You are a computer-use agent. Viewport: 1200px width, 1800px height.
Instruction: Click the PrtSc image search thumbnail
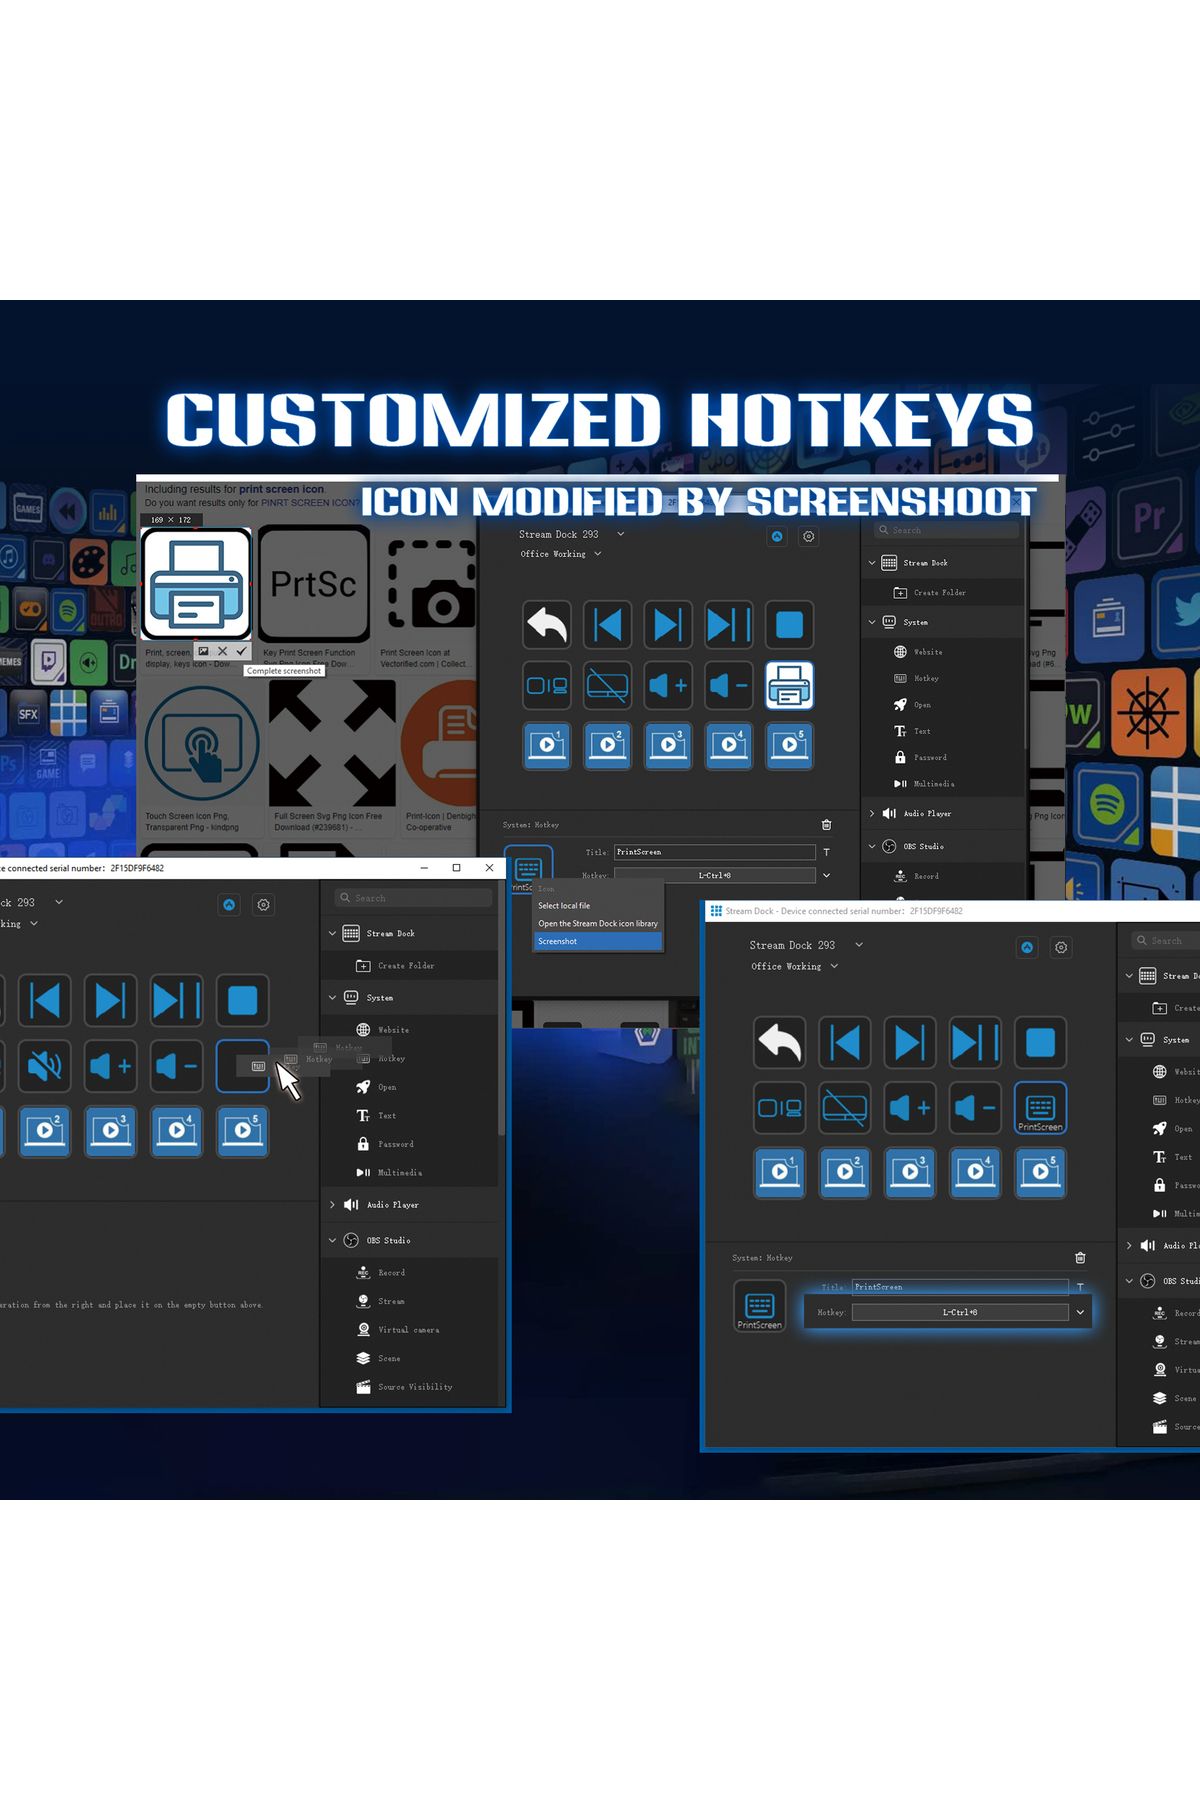click(314, 585)
